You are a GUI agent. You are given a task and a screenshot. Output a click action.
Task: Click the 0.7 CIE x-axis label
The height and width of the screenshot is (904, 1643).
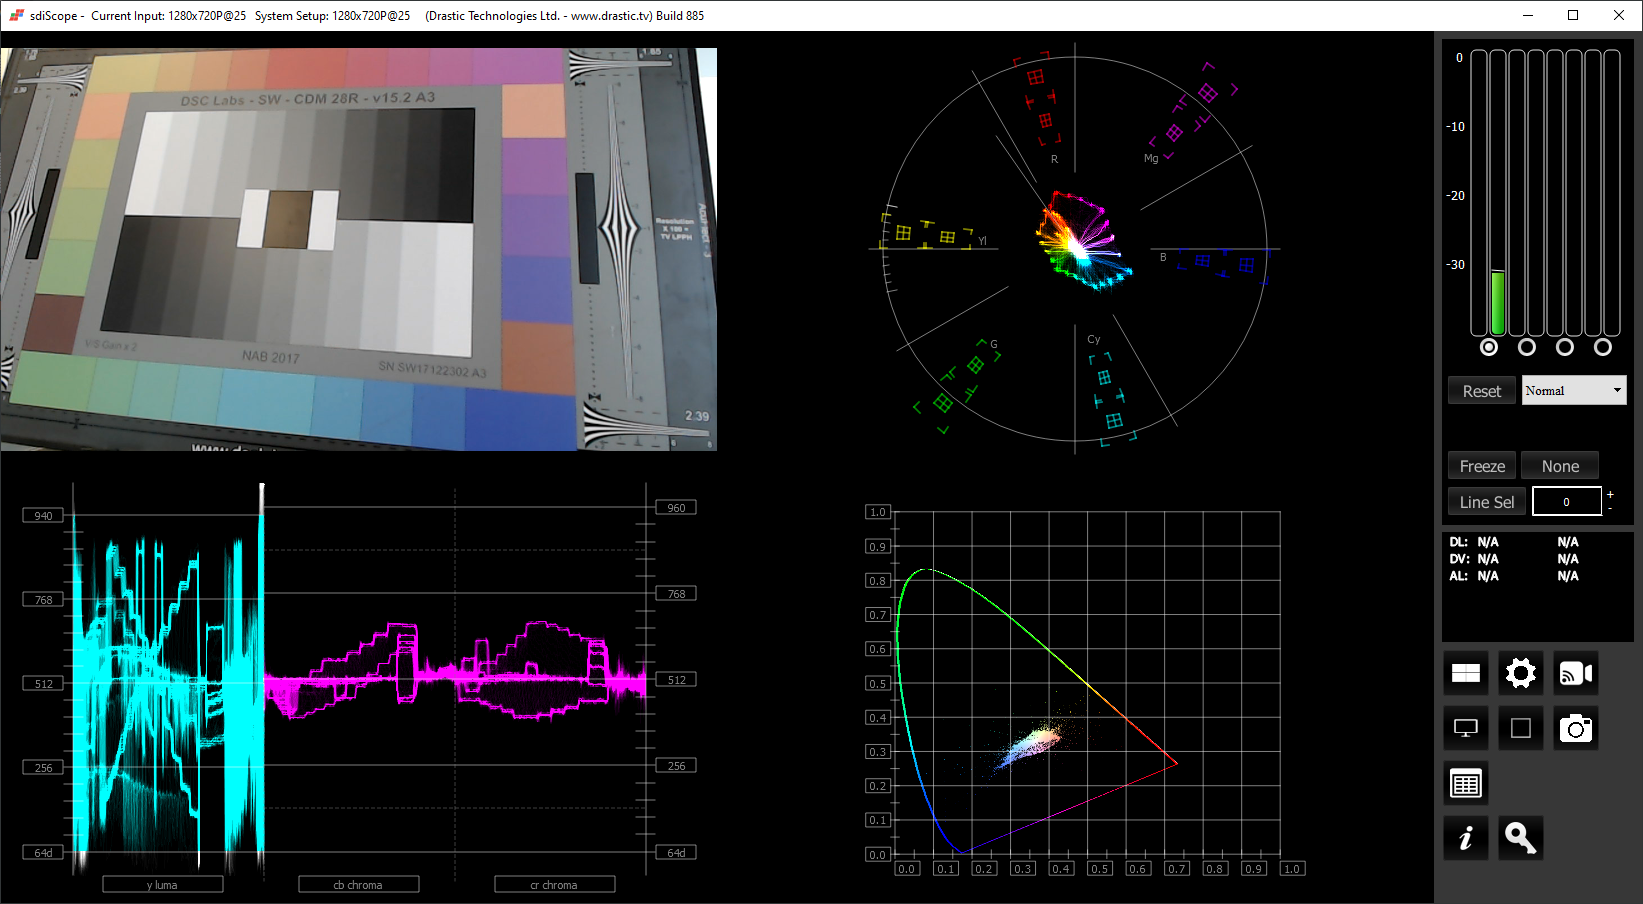[1176, 869]
